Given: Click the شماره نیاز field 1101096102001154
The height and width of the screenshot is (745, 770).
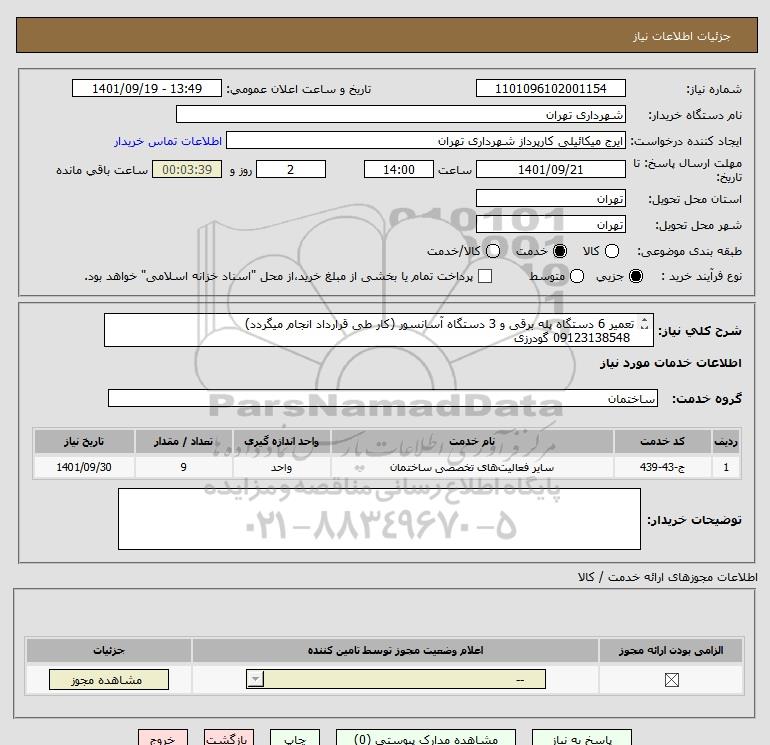Looking at the screenshot, I should (x=550, y=88).
